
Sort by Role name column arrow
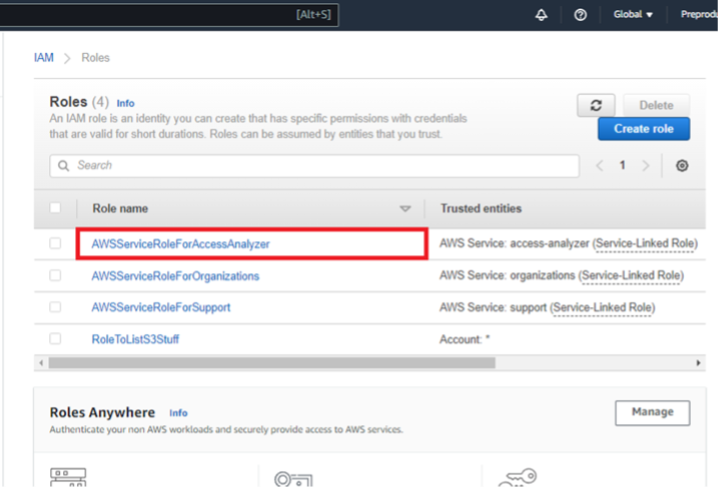pyautogui.click(x=405, y=209)
